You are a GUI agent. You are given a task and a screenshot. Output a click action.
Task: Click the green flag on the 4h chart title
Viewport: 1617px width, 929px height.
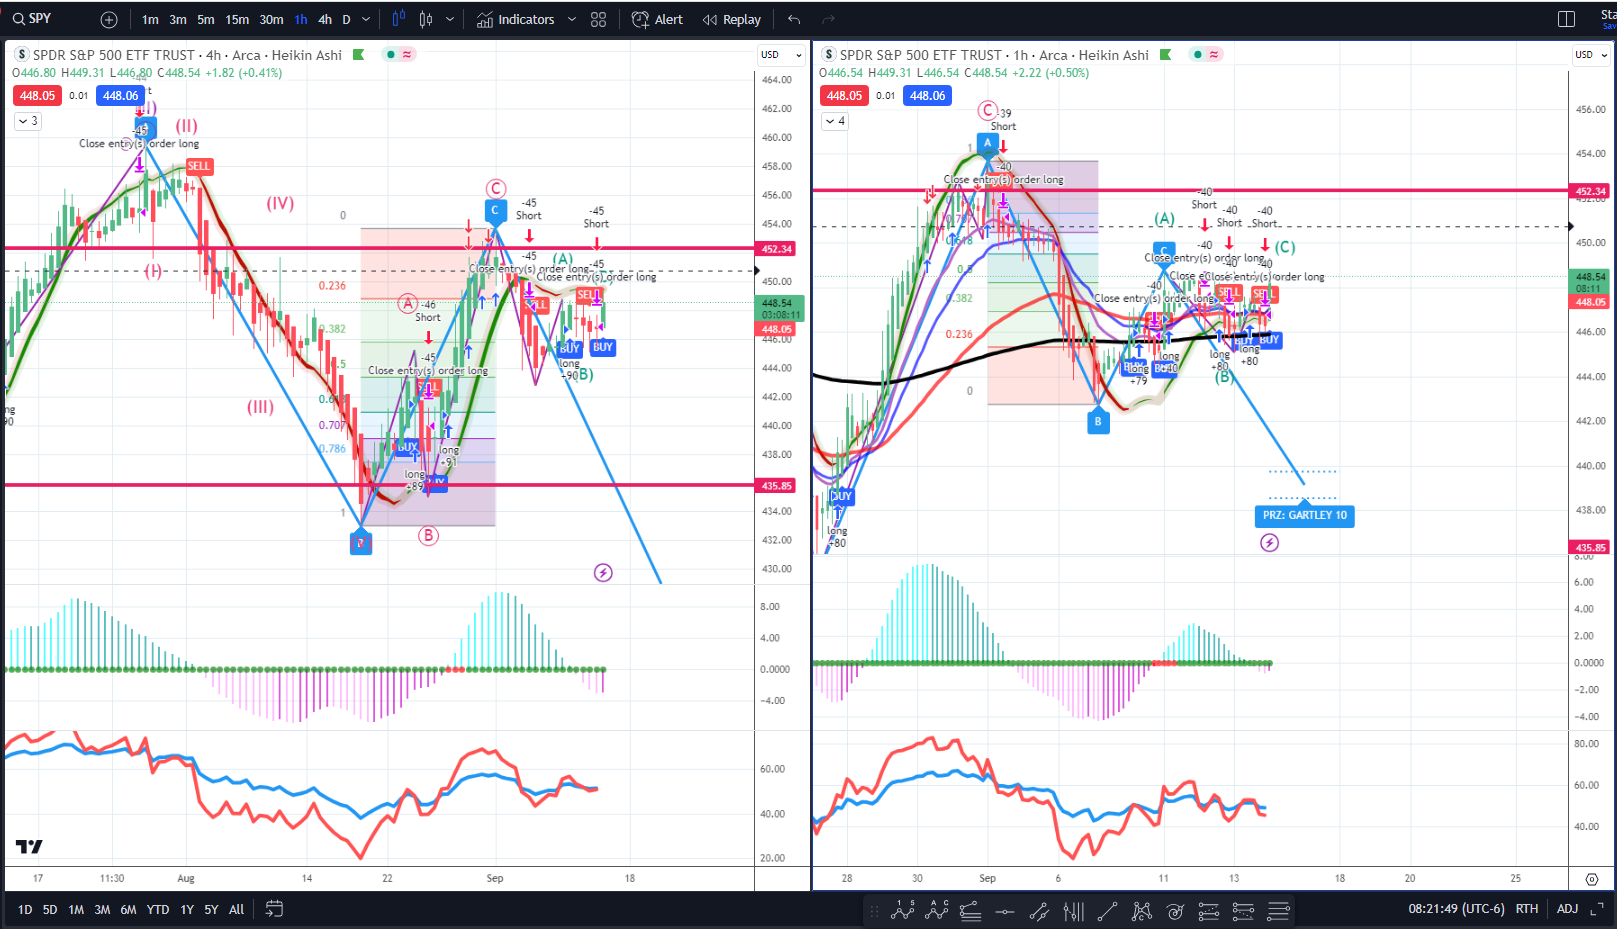(x=358, y=55)
